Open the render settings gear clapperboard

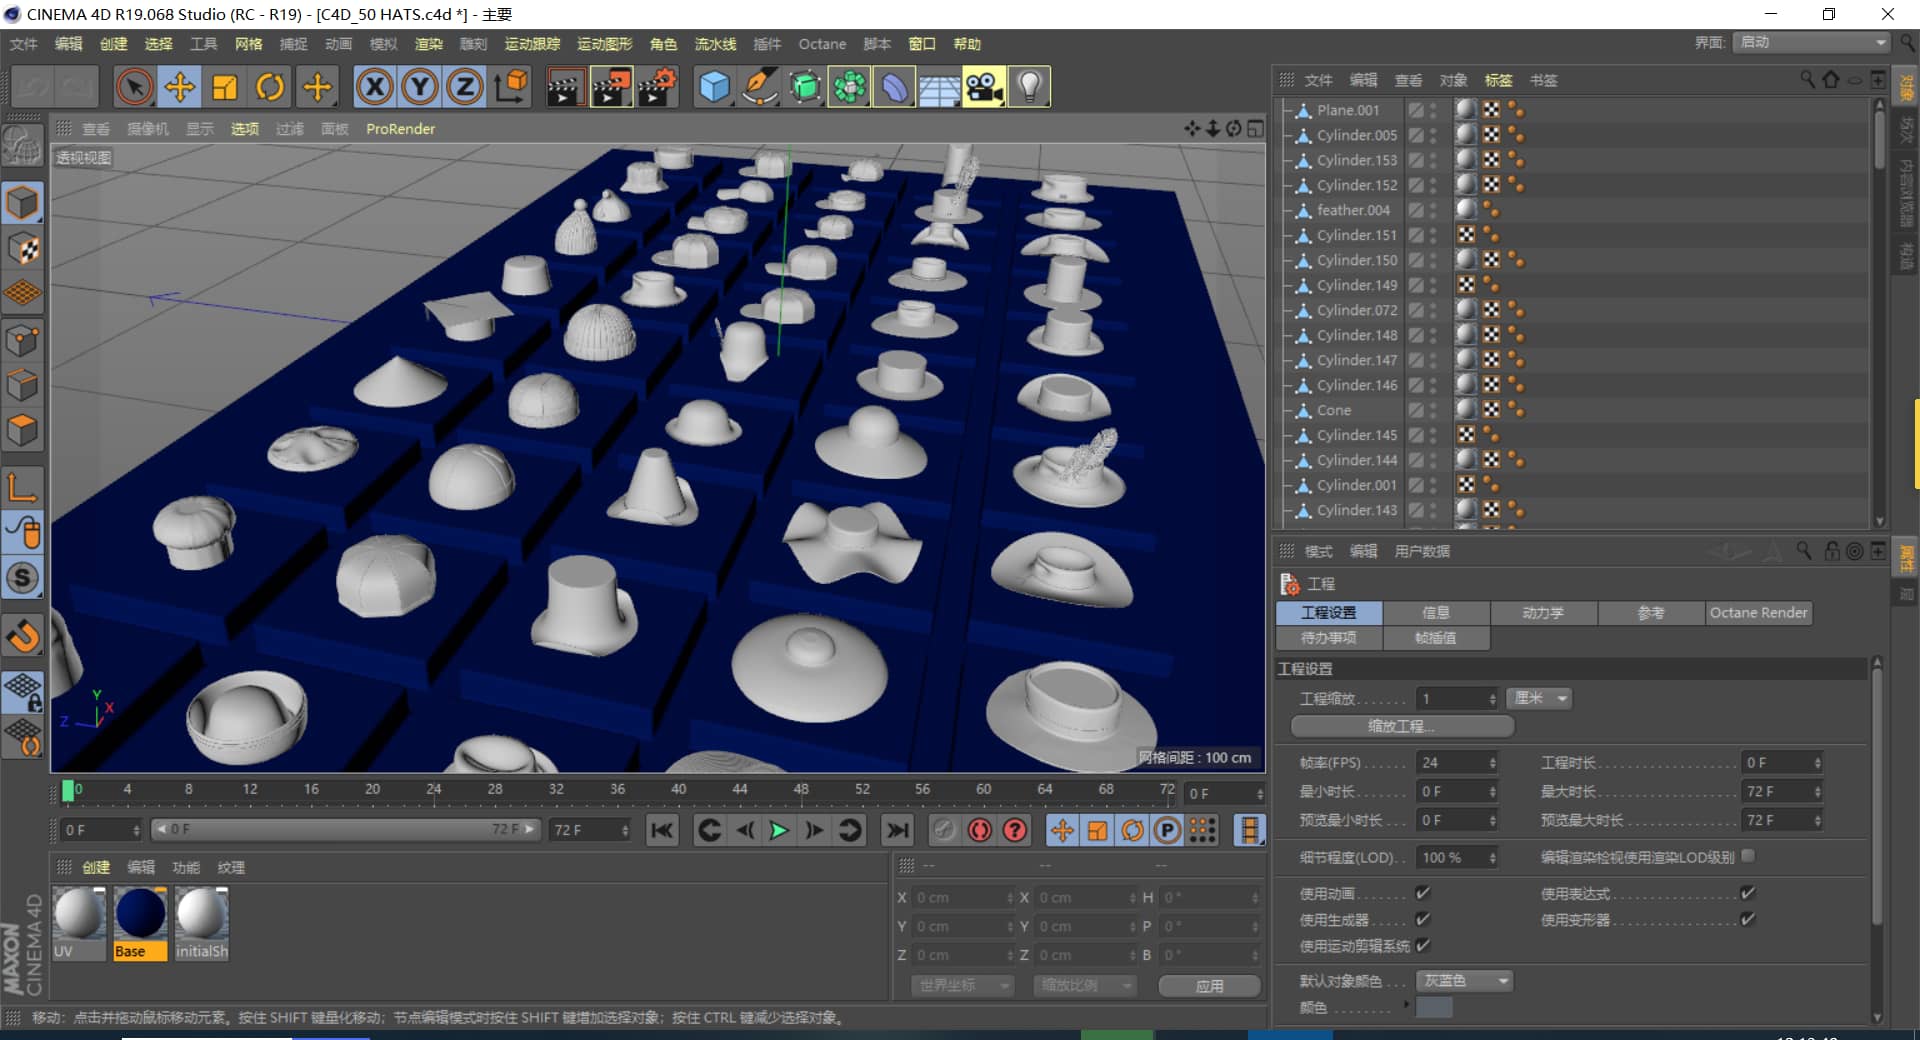click(657, 87)
